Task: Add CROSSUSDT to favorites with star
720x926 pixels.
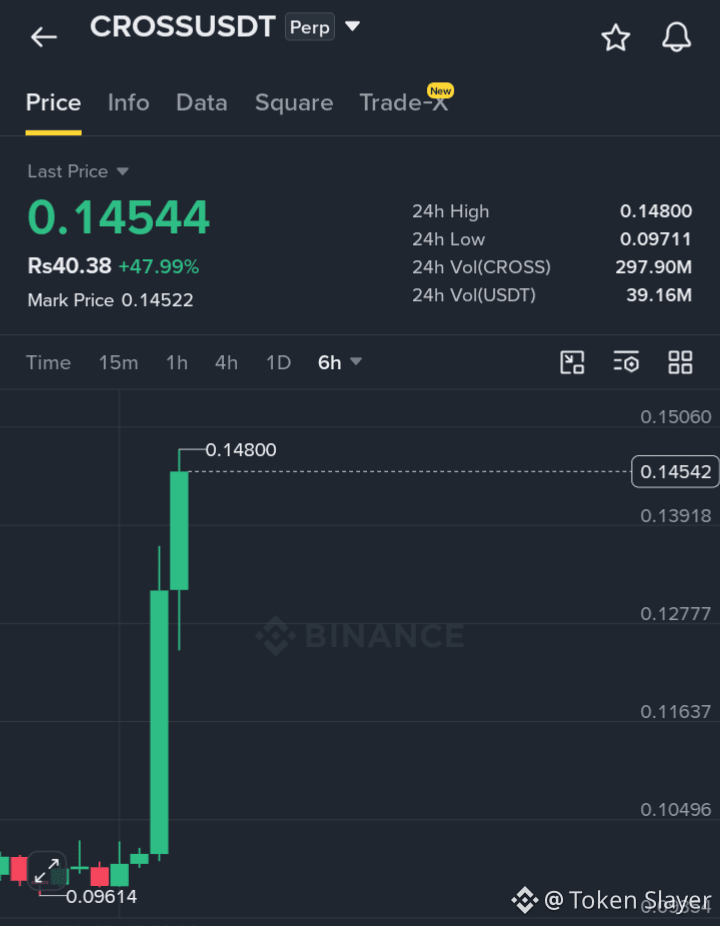Action: coord(615,38)
